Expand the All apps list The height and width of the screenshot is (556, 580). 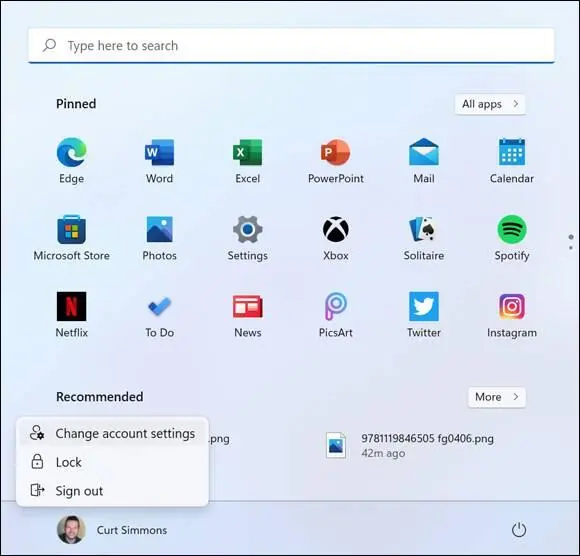(x=490, y=104)
